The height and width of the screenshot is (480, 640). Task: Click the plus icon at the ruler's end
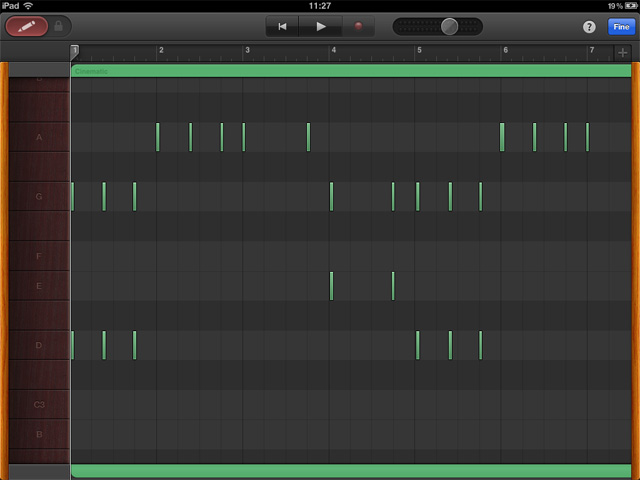[x=622, y=51]
